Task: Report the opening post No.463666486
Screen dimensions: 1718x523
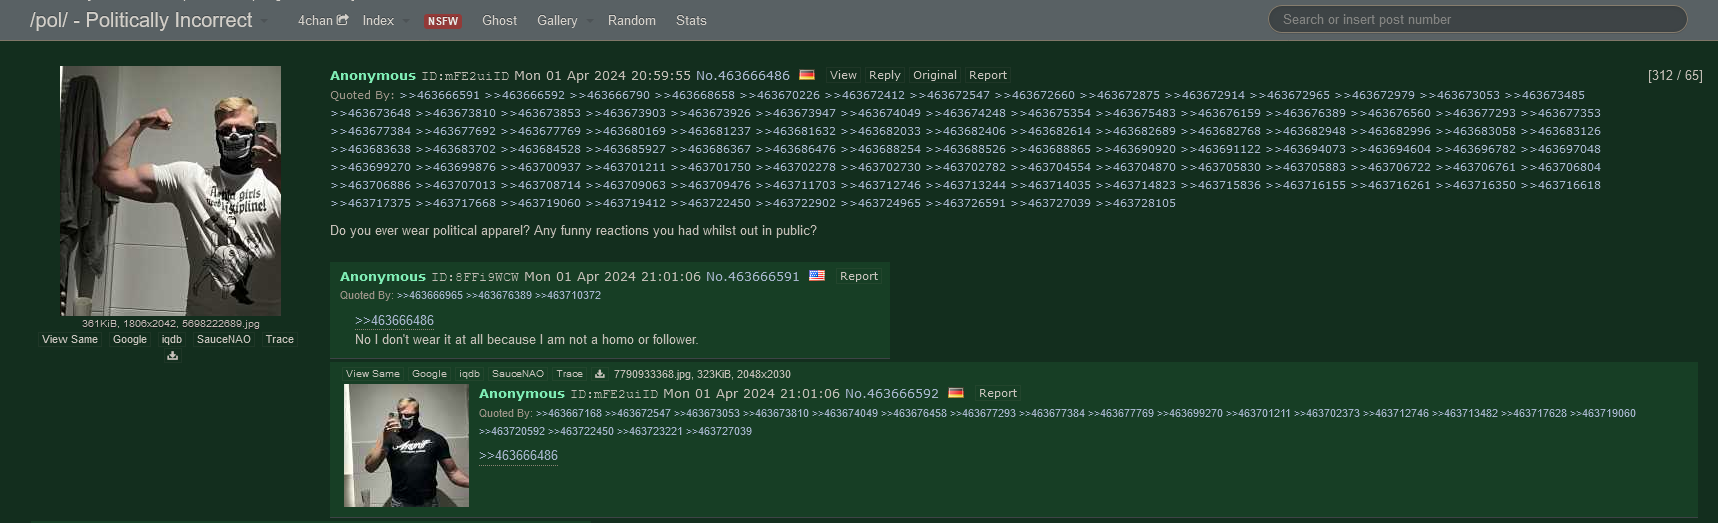Action: [988, 75]
